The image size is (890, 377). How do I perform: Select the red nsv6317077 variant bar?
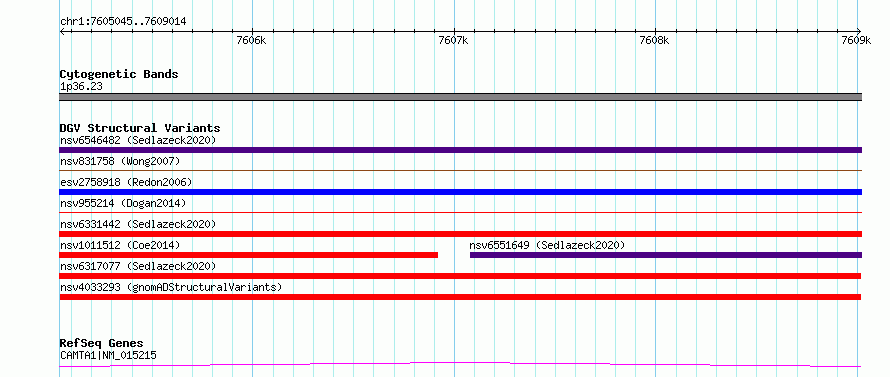(x=460, y=276)
